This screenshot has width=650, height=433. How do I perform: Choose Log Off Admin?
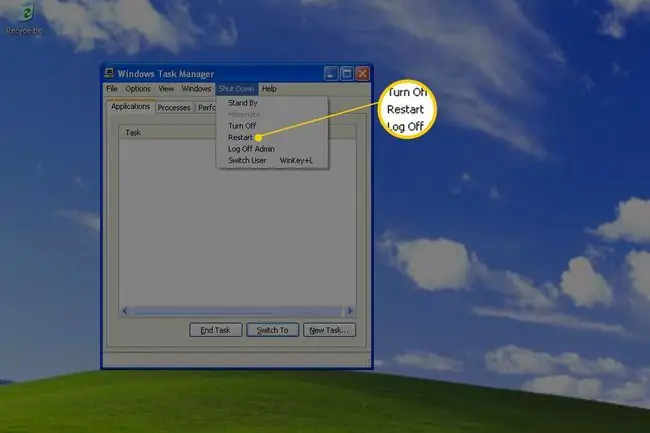pyautogui.click(x=272, y=149)
